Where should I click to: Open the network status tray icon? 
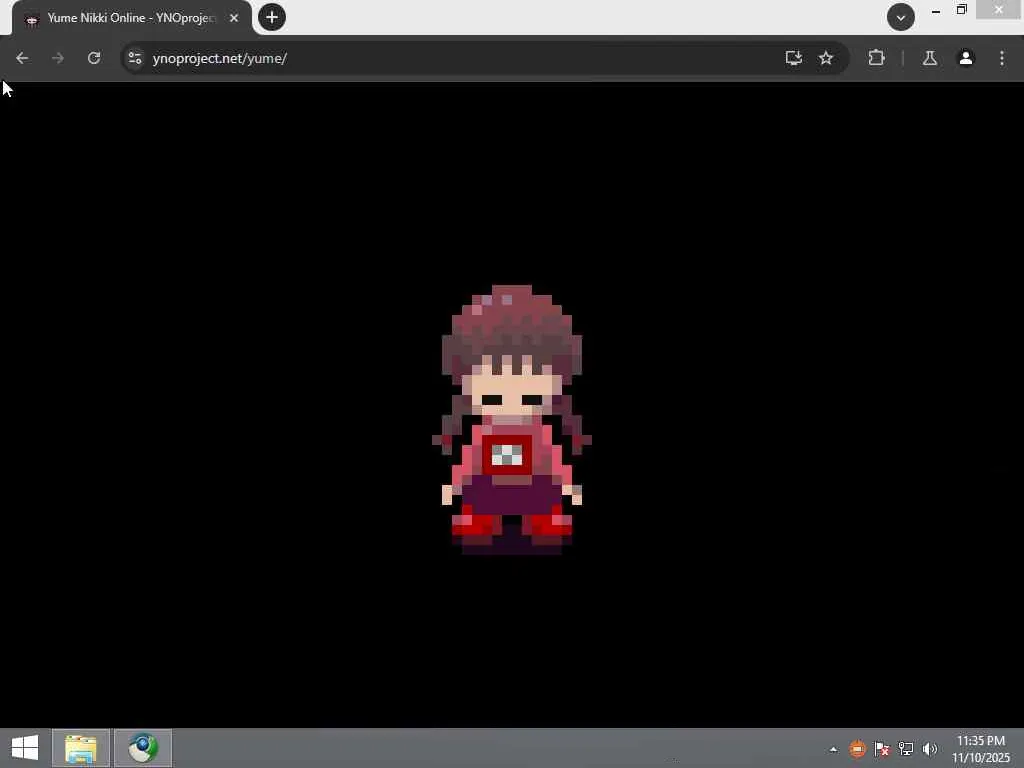(906, 749)
